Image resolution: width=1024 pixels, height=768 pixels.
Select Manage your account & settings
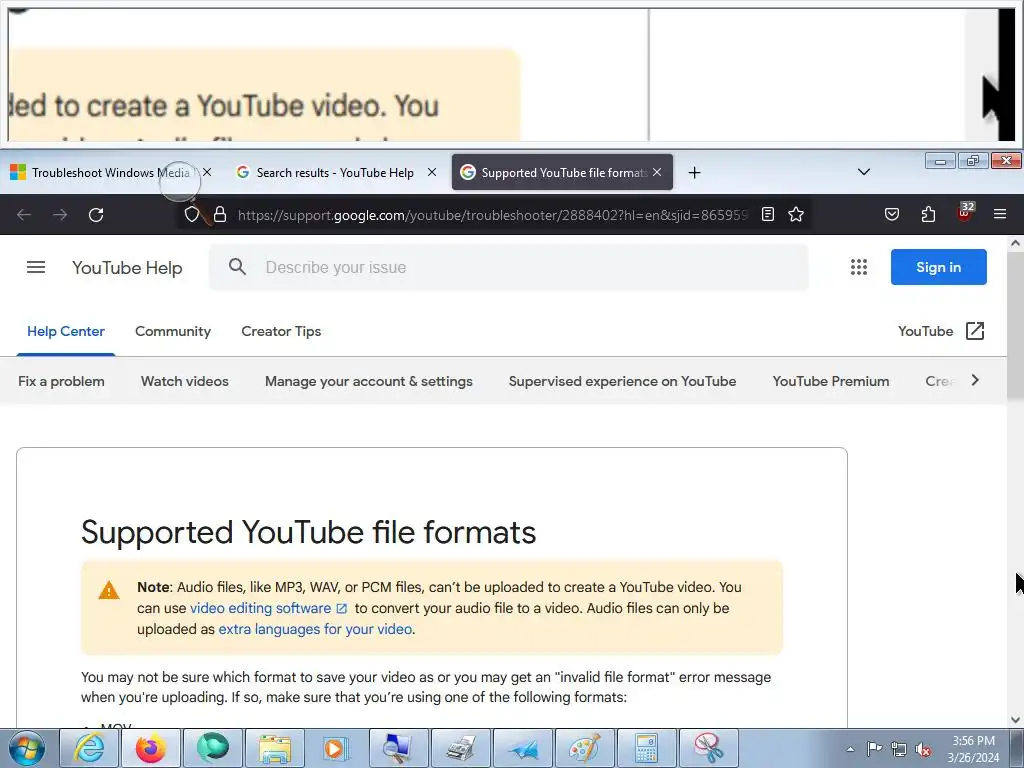point(368,381)
